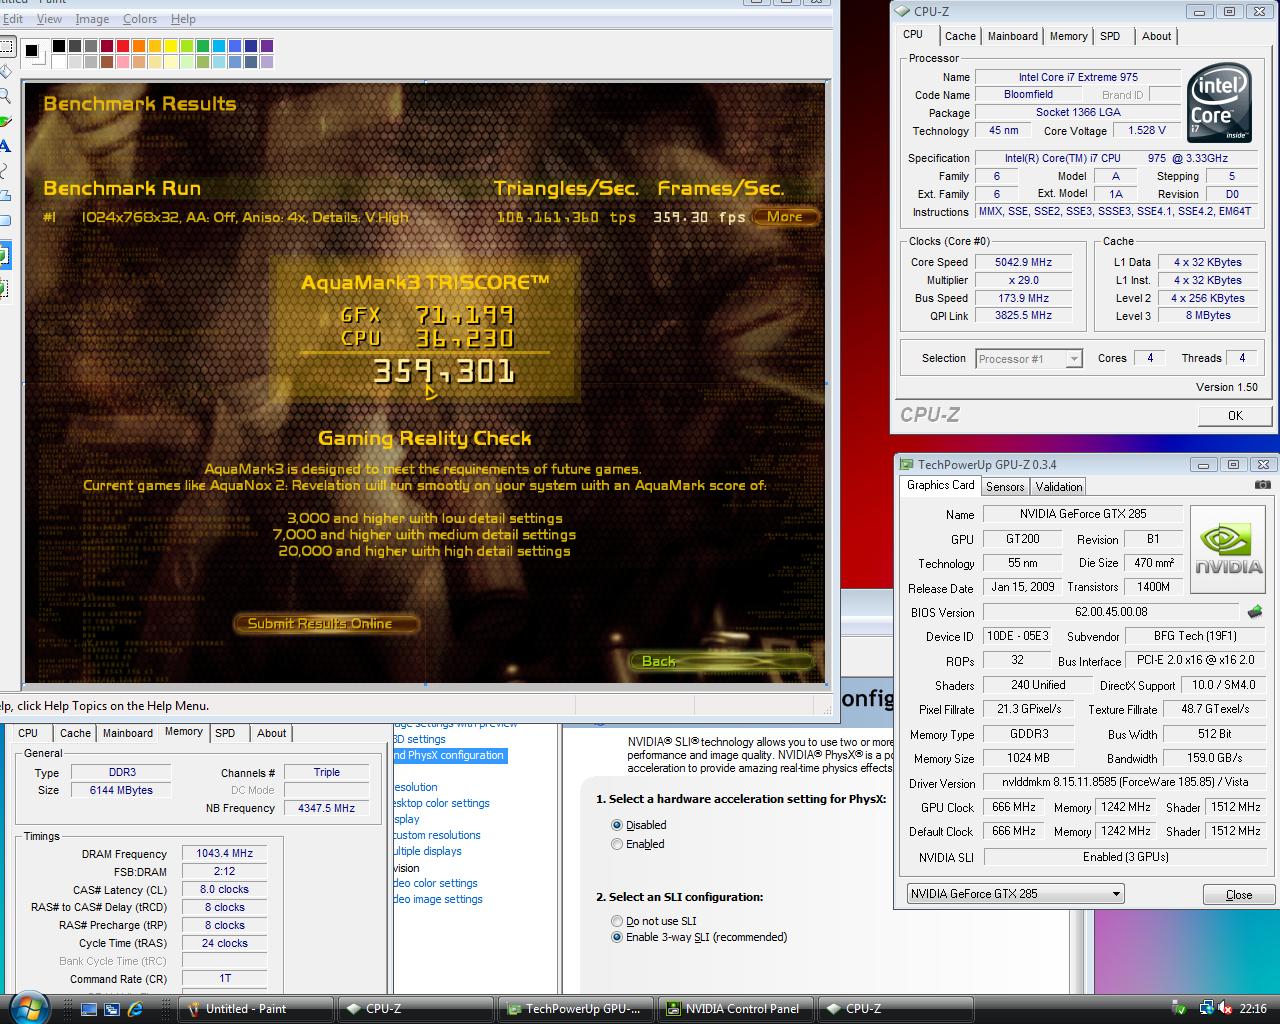This screenshot has height=1024, width=1280.
Task: Click the Show Desktop quick launch icon
Action: pyautogui.click(x=89, y=1009)
